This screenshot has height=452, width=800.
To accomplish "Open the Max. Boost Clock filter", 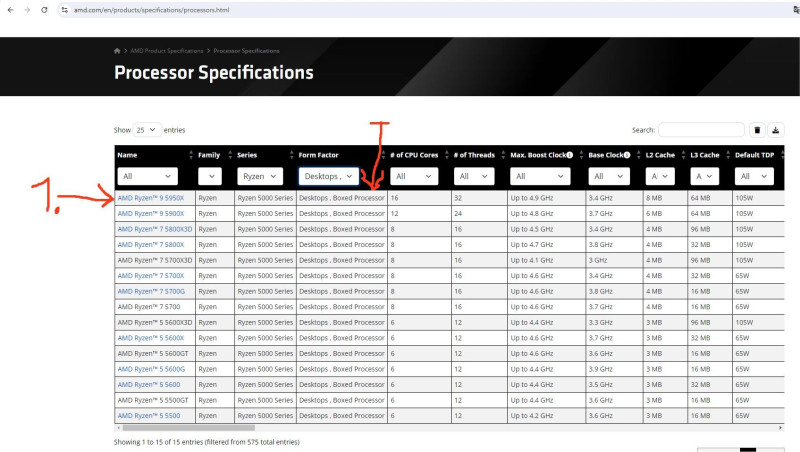I will point(540,176).
